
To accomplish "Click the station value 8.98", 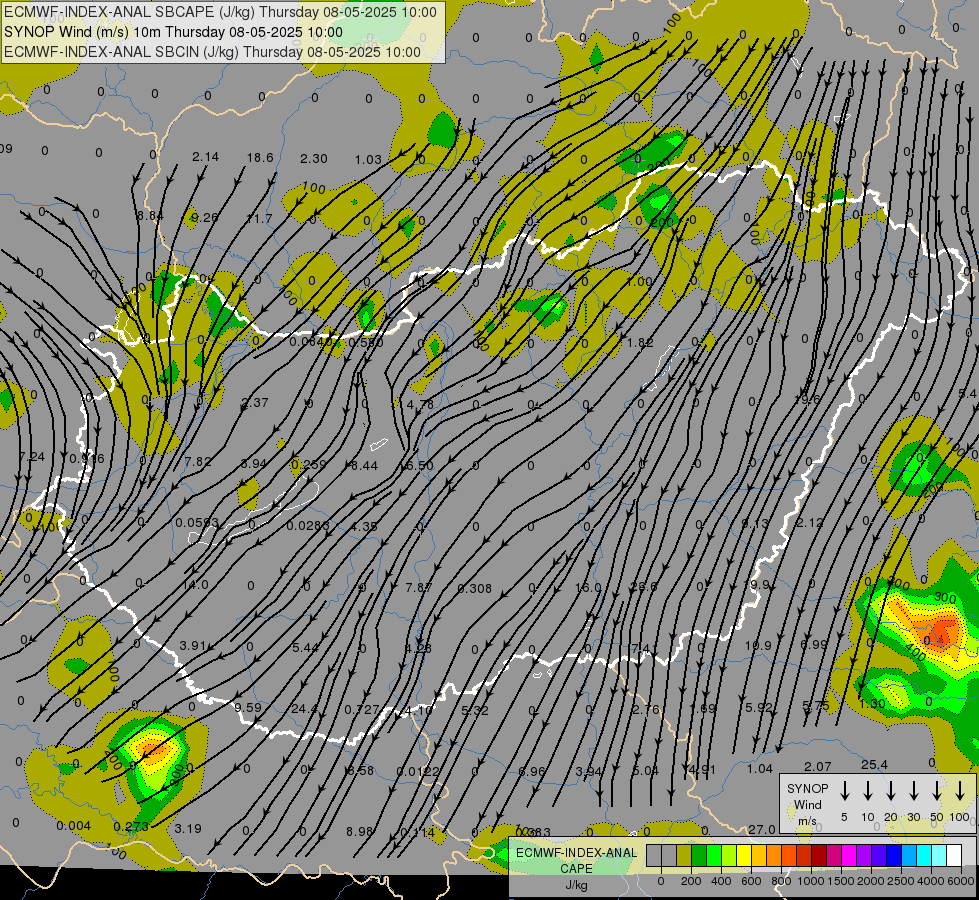I will (360, 831).
